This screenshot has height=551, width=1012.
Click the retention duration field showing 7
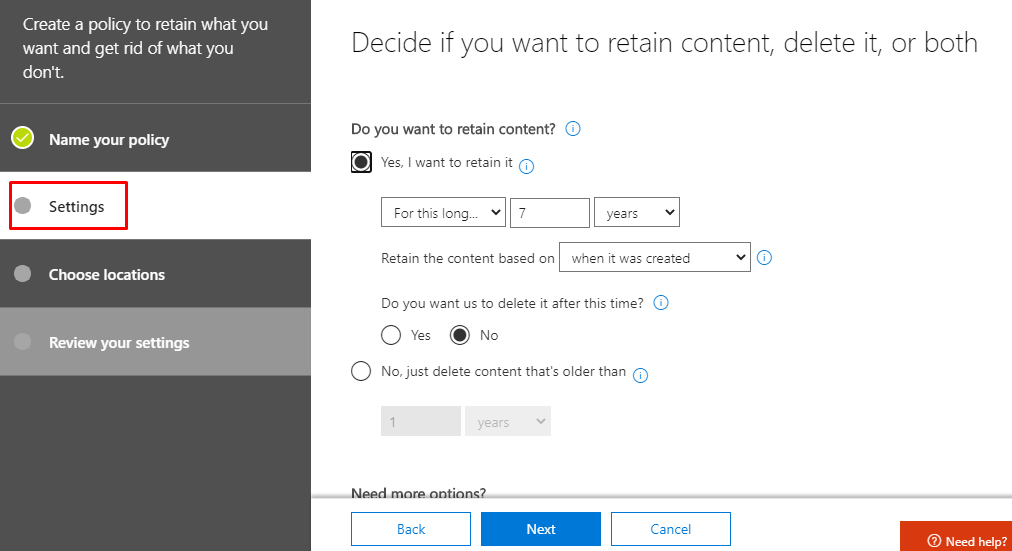pyautogui.click(x=550, y=212)
